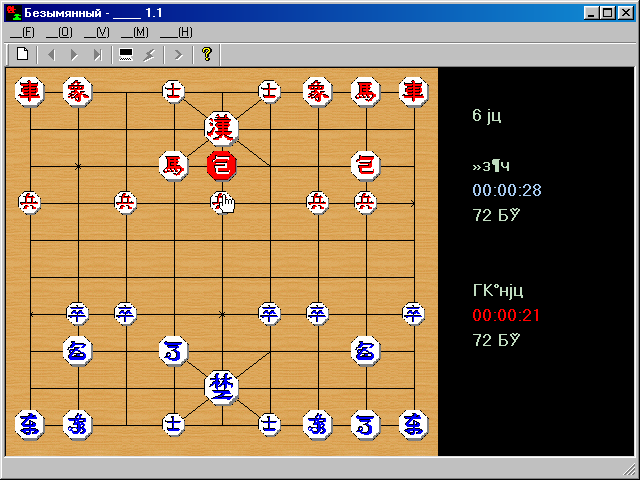Click the application icon in the title bar

click(14, 13)
